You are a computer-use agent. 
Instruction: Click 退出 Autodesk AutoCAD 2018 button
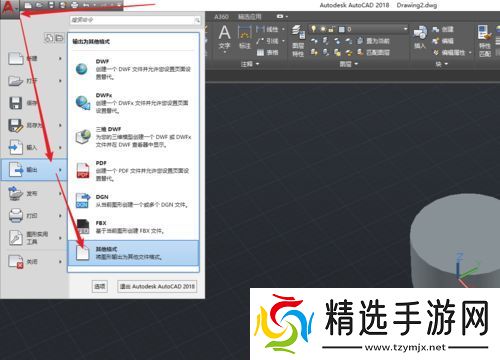(x=157, y=286)
